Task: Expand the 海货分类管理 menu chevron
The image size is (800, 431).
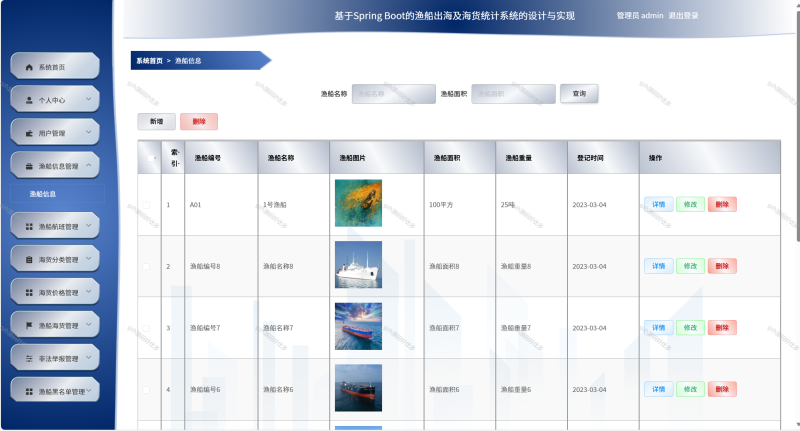Action: point(89,258)
